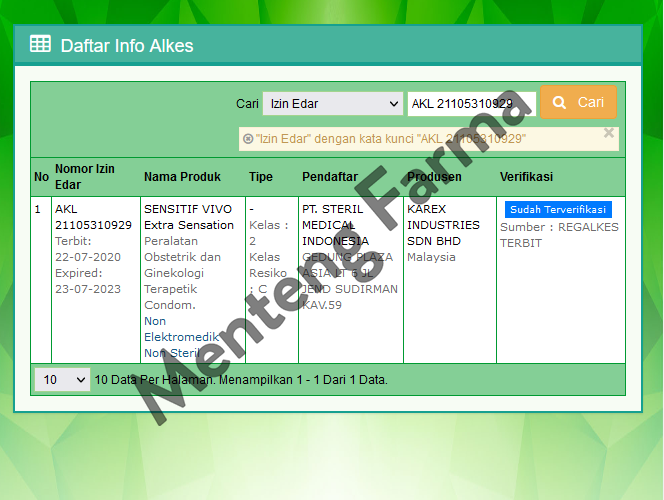Click the Pendaftar column header
Viewport: 664px width, 500px height.
329,177
